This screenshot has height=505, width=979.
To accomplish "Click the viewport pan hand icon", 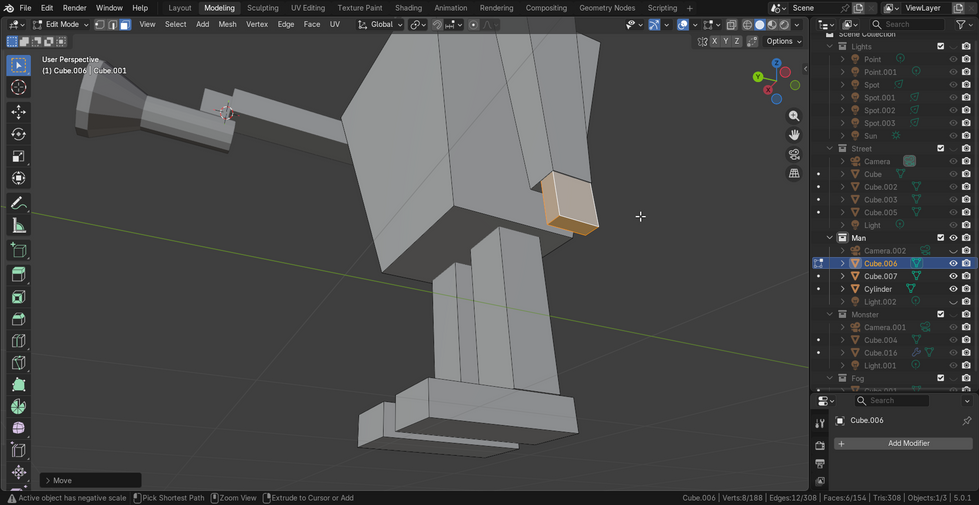I will coord(794,135).
